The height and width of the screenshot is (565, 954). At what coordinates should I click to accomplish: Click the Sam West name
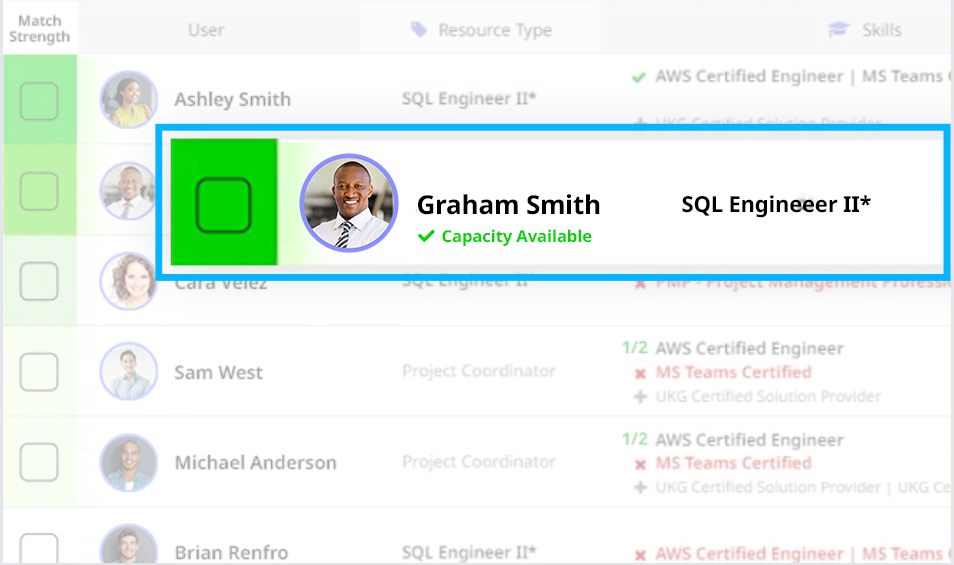click(218, 372)
